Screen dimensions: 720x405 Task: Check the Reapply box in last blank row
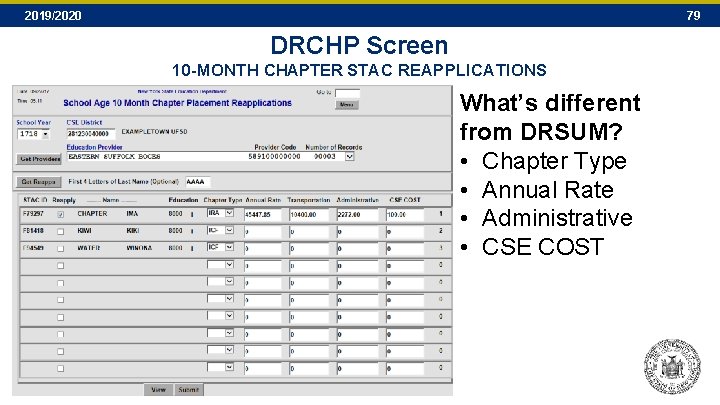[x=61, y=369]
